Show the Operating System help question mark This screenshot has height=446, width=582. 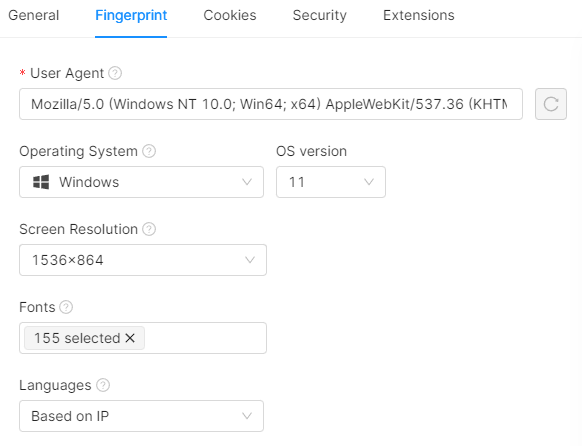[x=149, y=151]
